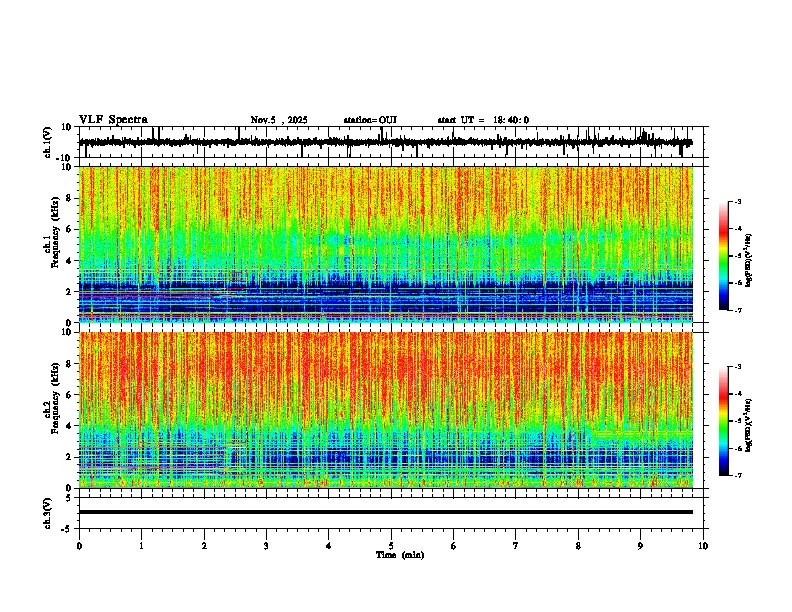The image size is (792, 612).
Task: Click the ch.3 flat voltage trace line
Action: click(x=386, y=512)
